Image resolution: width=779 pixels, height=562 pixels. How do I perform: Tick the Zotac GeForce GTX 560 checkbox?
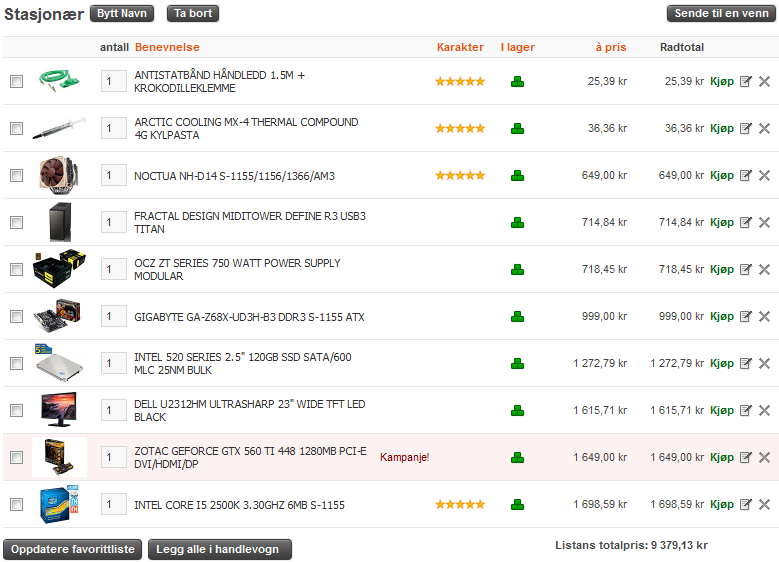pyautogui.click(x=16, y=457)
